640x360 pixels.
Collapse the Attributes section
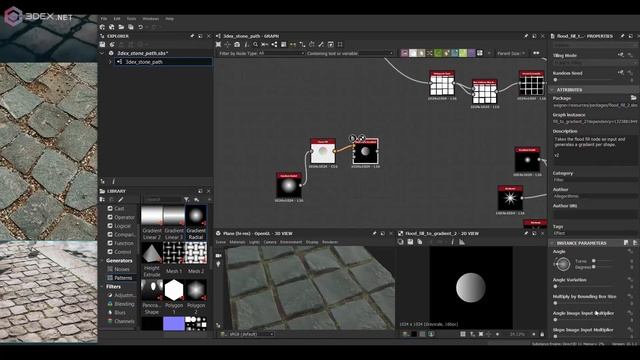pos(552,90)
